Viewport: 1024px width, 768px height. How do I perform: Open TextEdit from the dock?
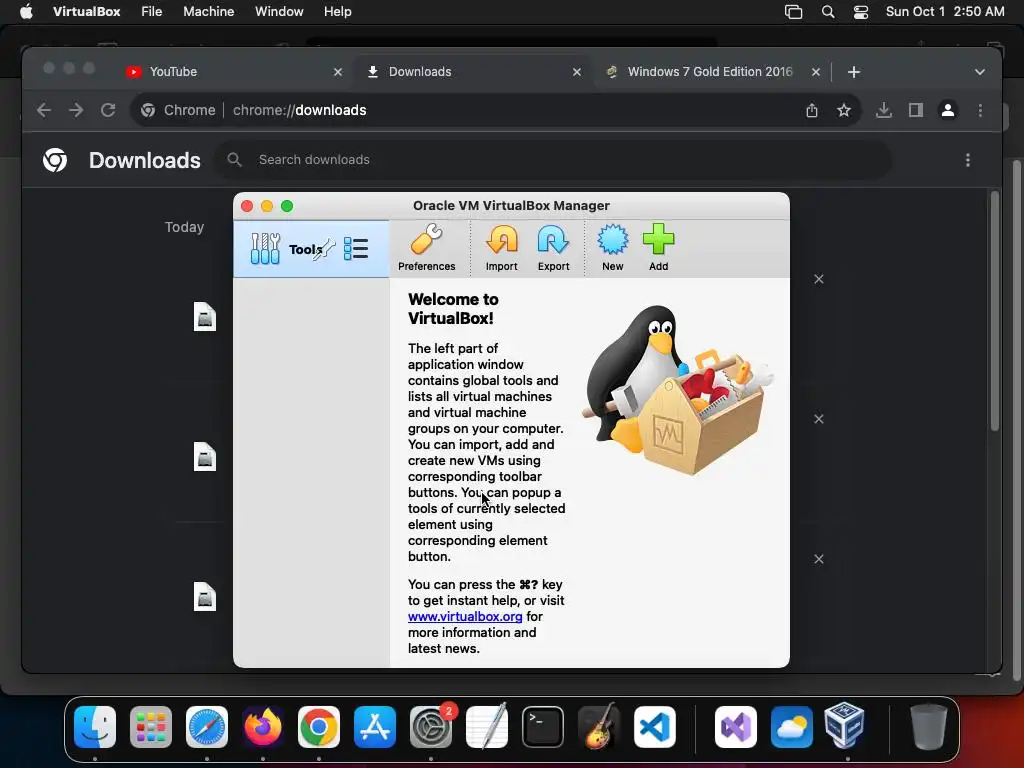487,727
